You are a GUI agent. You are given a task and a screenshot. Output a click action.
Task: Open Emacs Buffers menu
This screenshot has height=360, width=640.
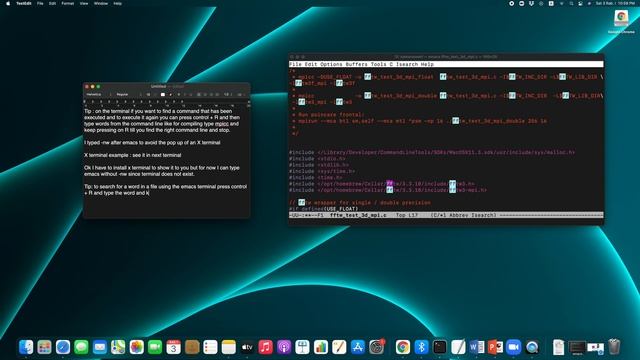(x=356, y=64)
